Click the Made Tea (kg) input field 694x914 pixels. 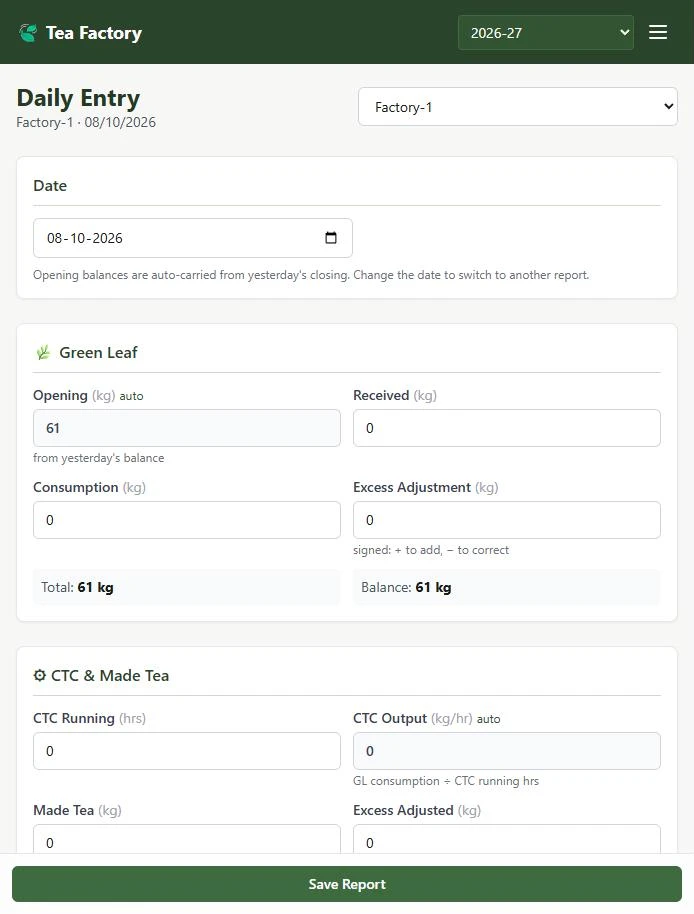[x=186, y=839]
